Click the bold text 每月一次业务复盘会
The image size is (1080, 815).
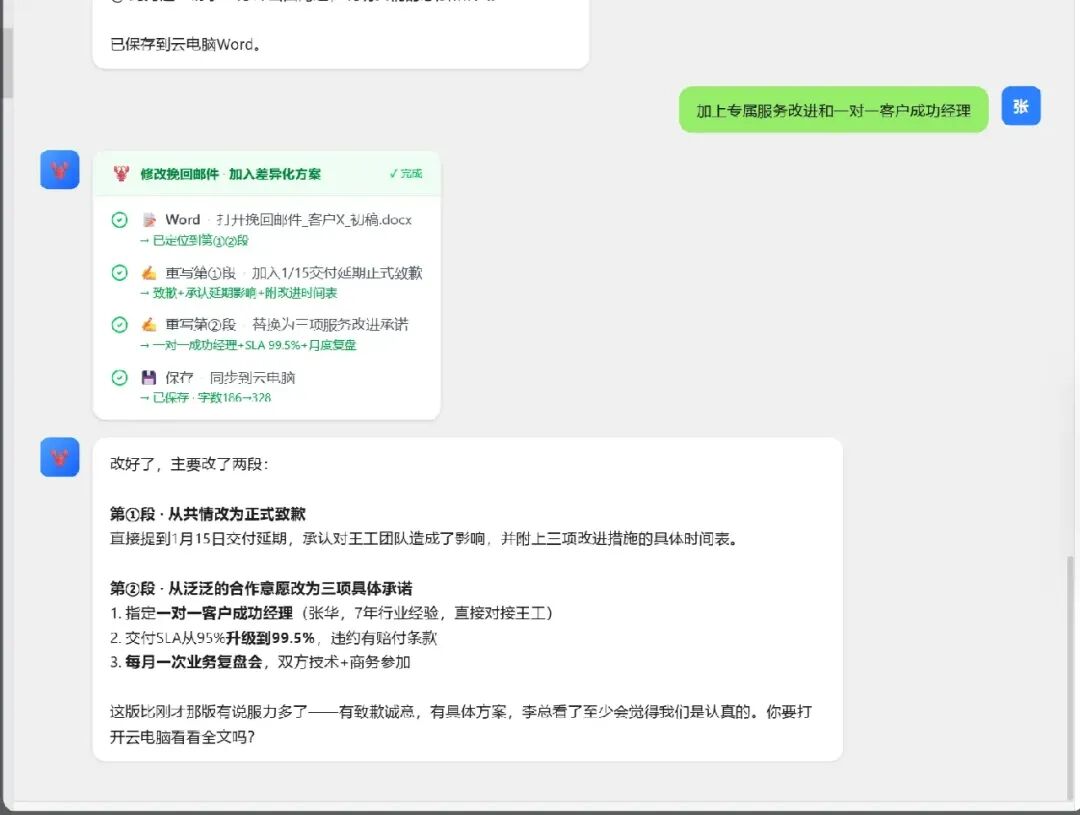pos(194,662)
